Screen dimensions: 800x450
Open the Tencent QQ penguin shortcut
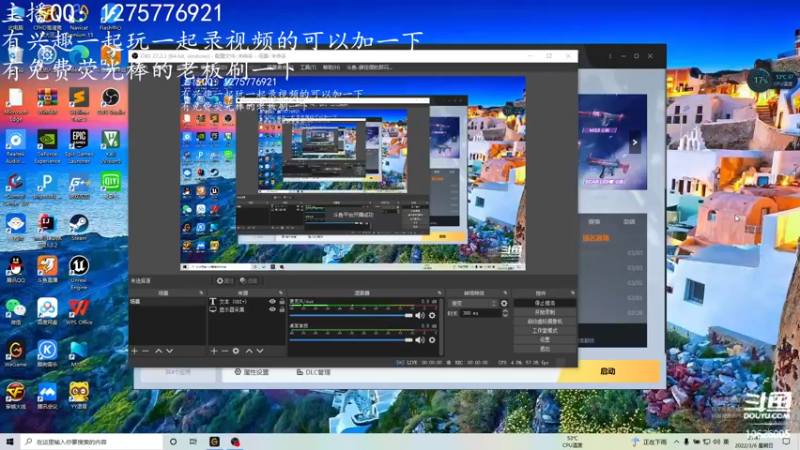pyautogui.click(x=15, y=269)
